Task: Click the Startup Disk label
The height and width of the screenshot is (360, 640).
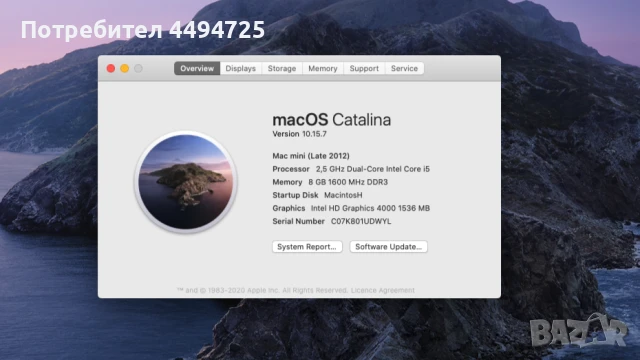Action: click(x=295, y=195)
